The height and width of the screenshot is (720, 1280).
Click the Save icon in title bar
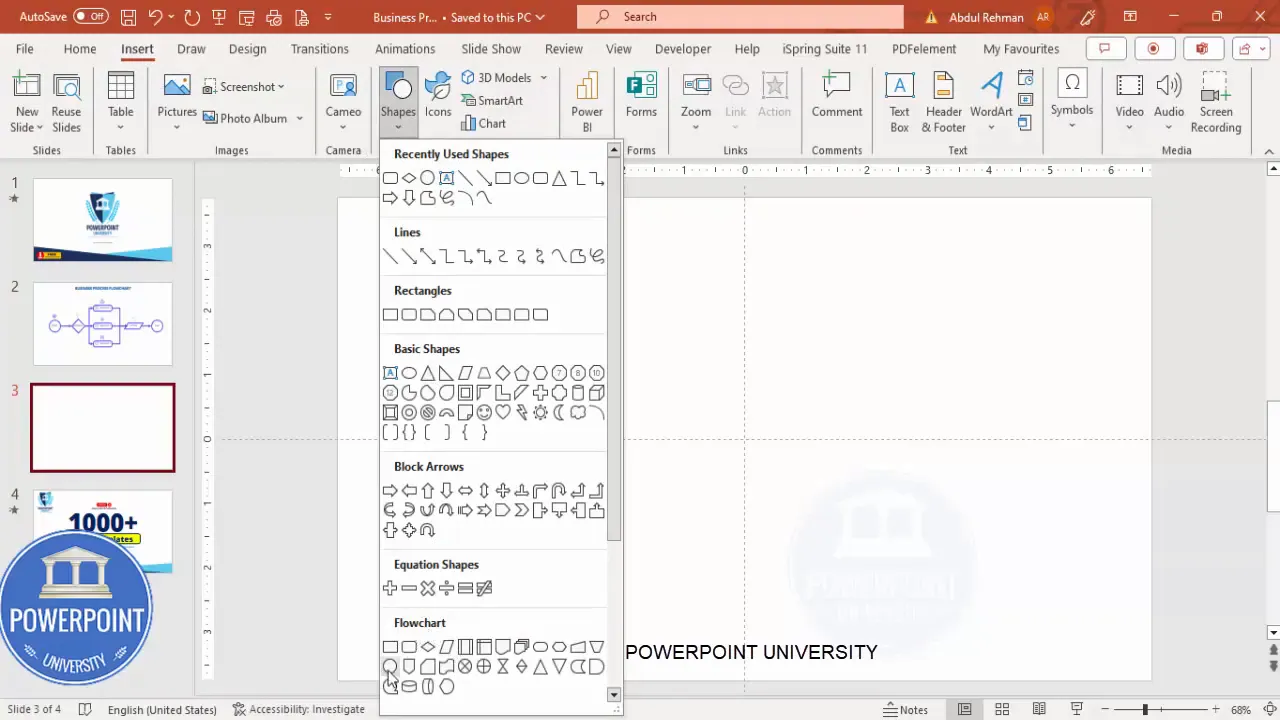(128, 17)
